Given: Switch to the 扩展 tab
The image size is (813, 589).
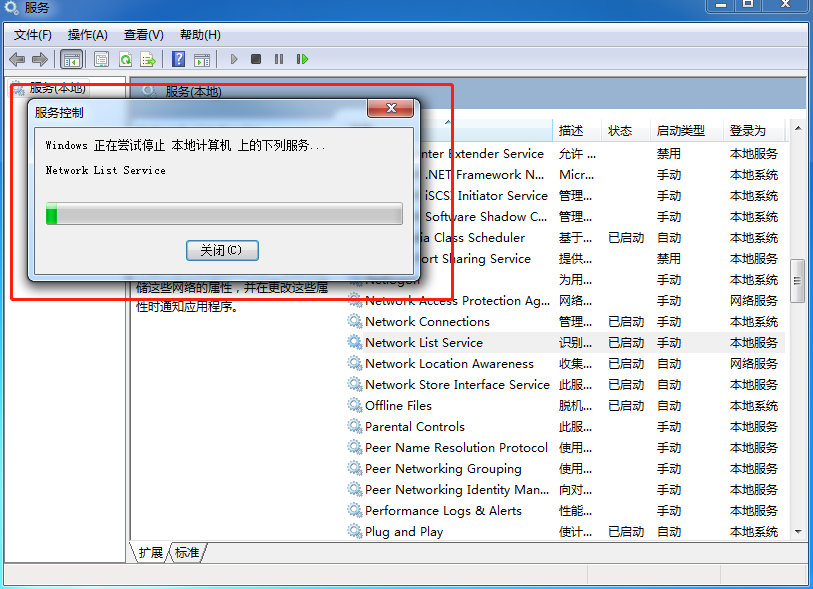Looking at the screenshot, I should point(151,552).
